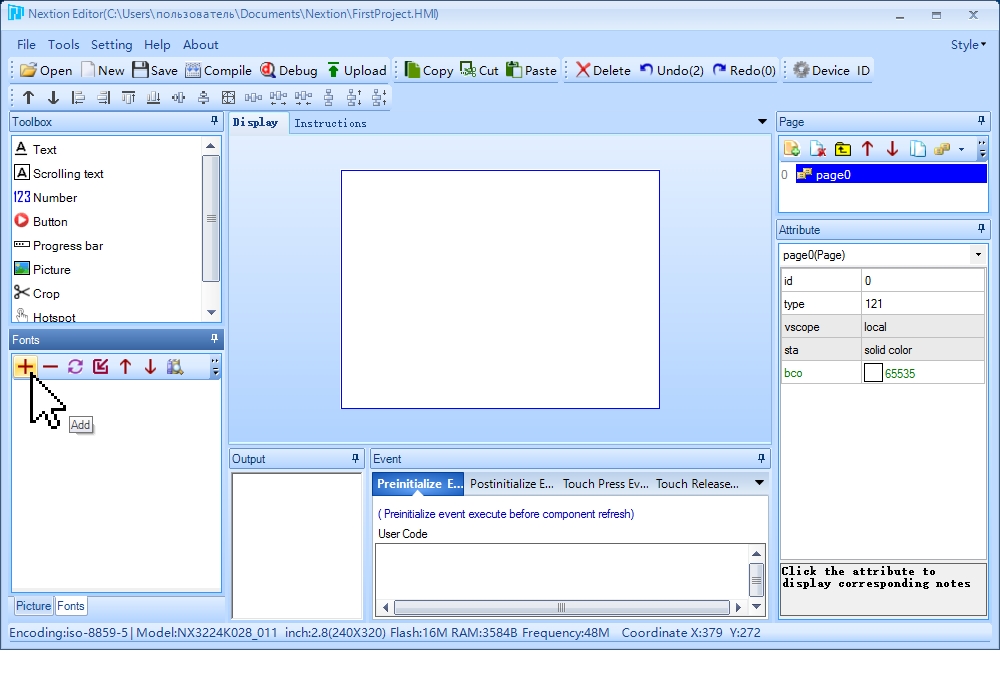Image resolution: width=1000 pixels, height=685 pixels.
Task: Expand the Page toolbar overflow options
Action: pos(982,149)
